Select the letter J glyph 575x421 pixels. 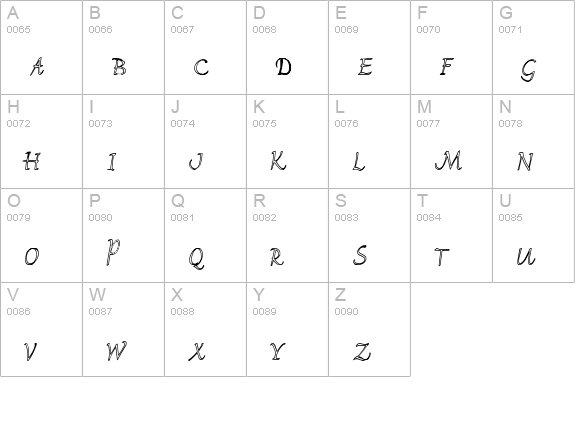click(196, 162)
